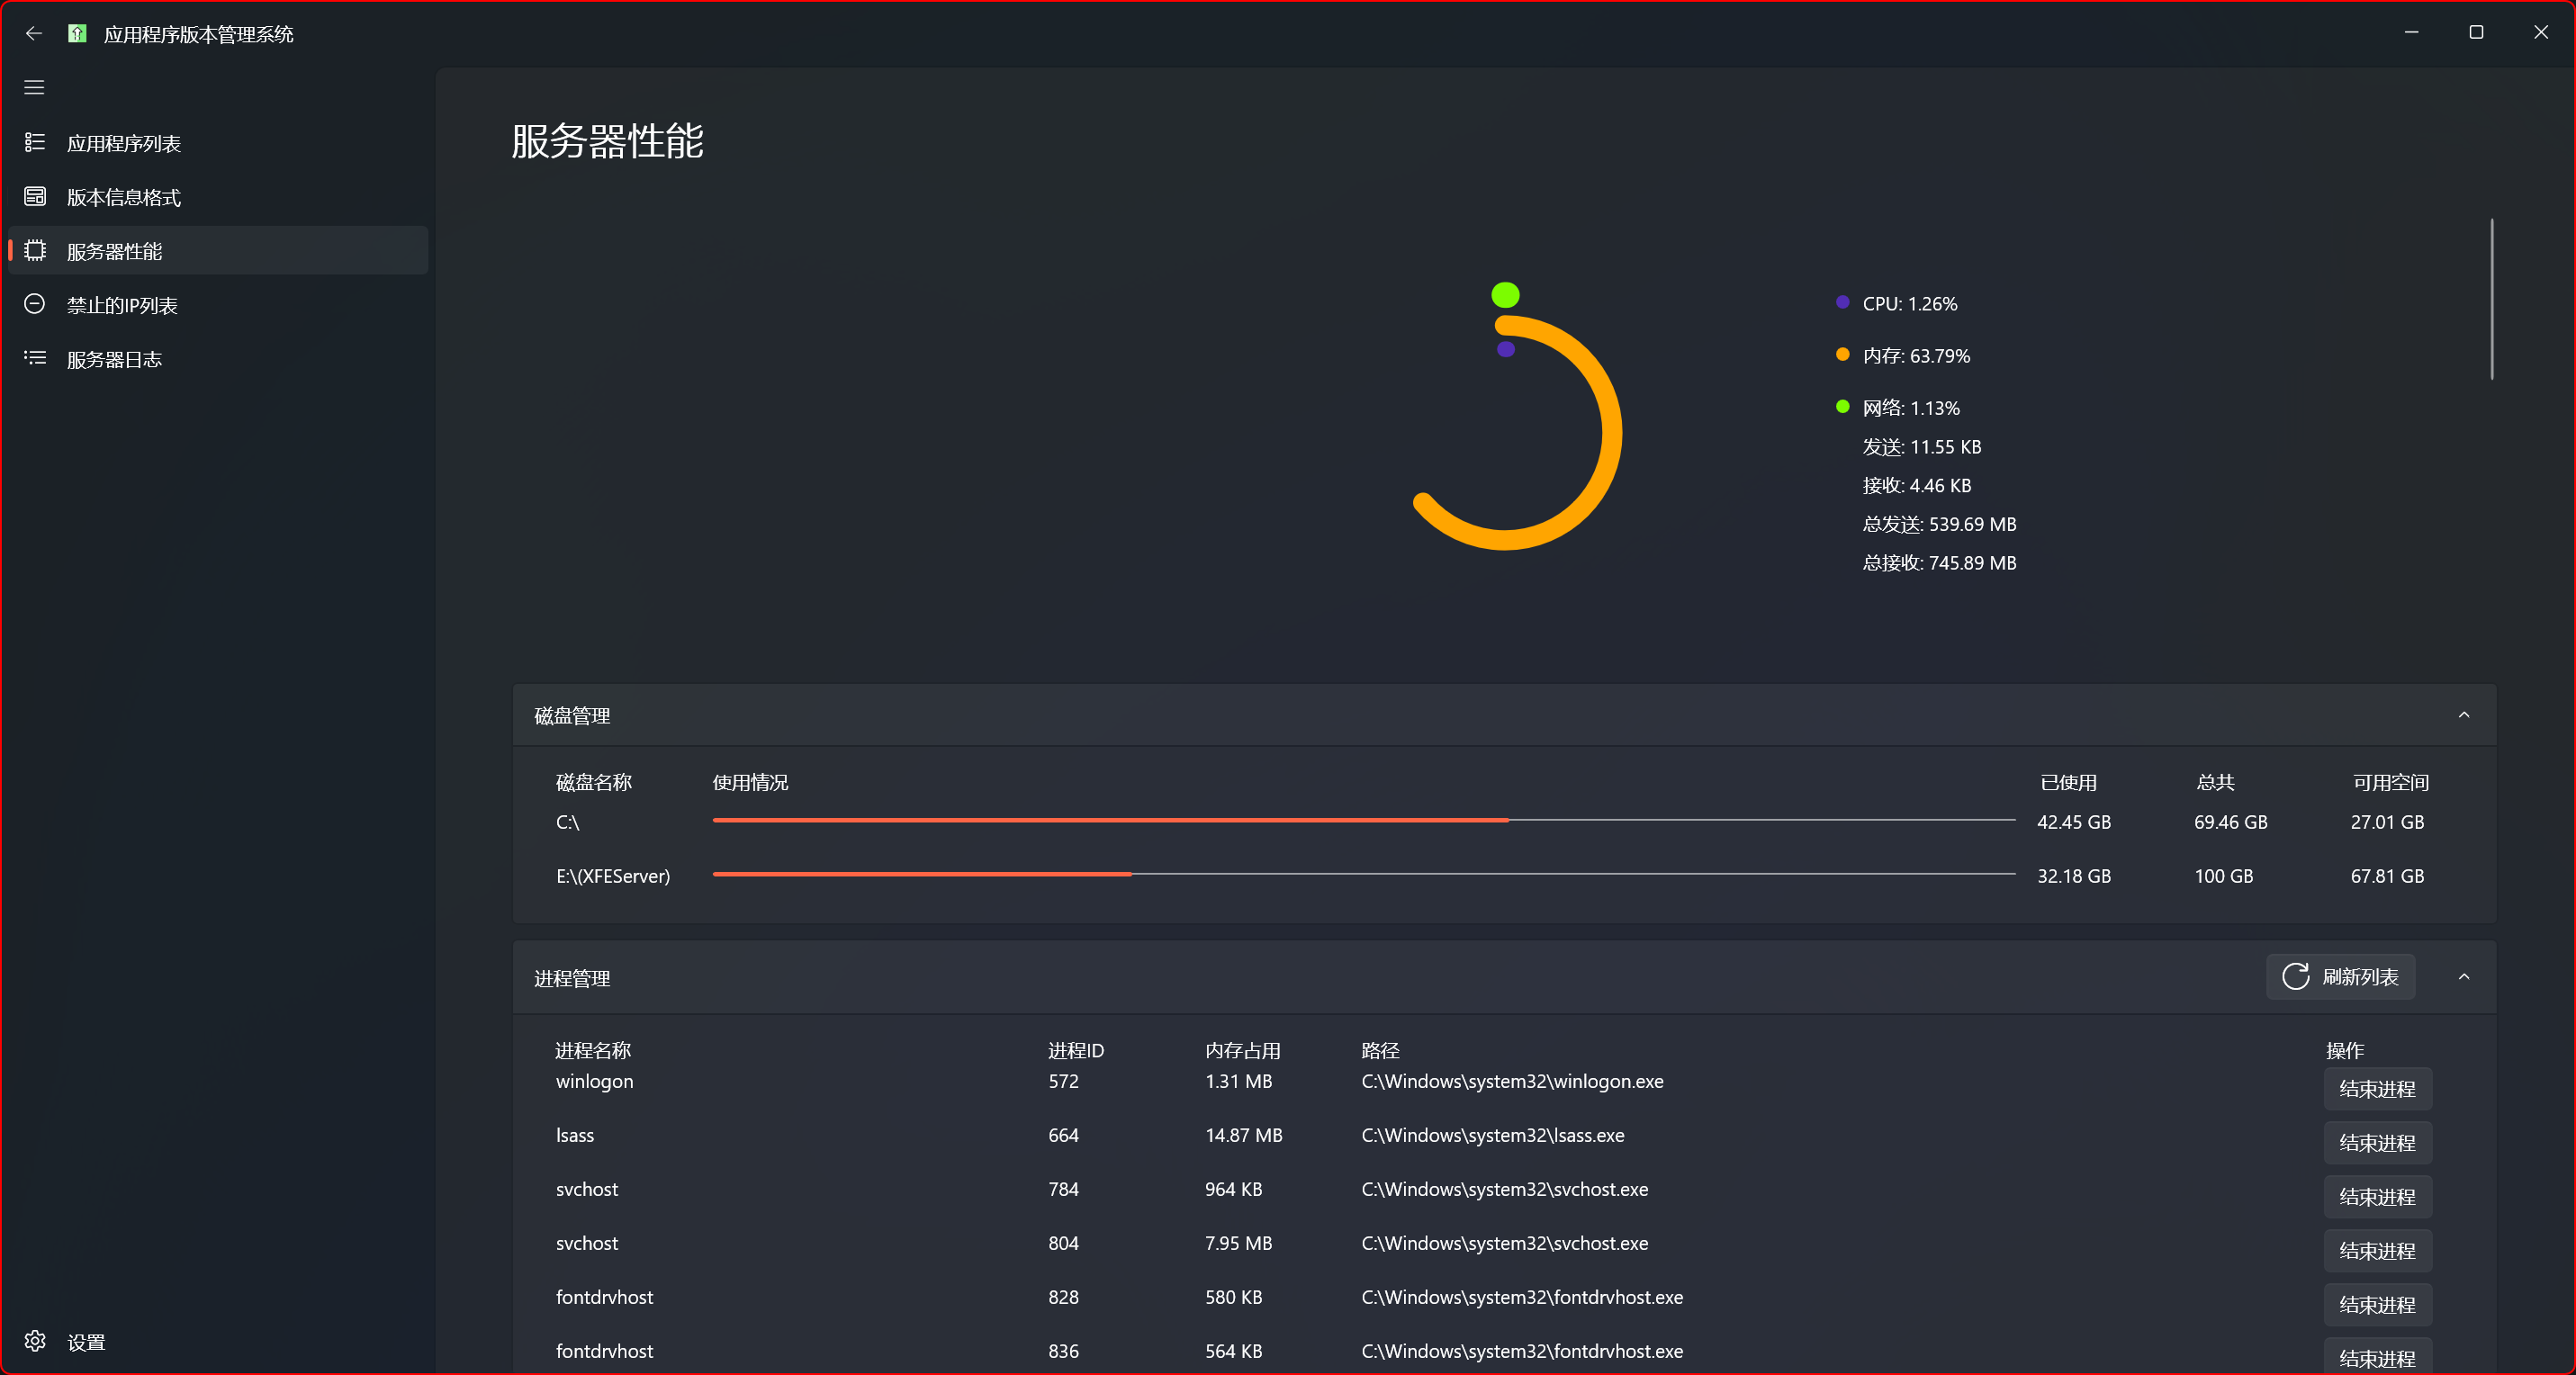Open the 设置 gear icon
This screenshot has width=2576, height=1375.
click(x=35, y=1341)
